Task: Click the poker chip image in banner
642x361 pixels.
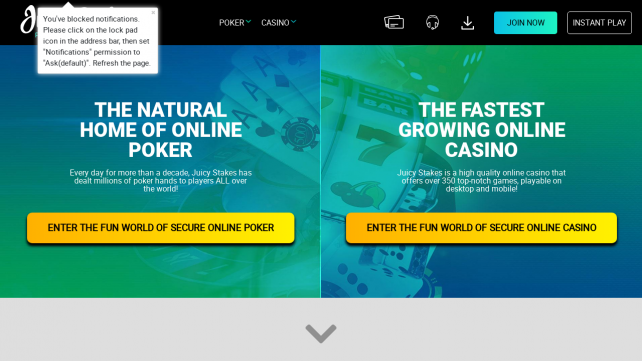Action: 300,133
